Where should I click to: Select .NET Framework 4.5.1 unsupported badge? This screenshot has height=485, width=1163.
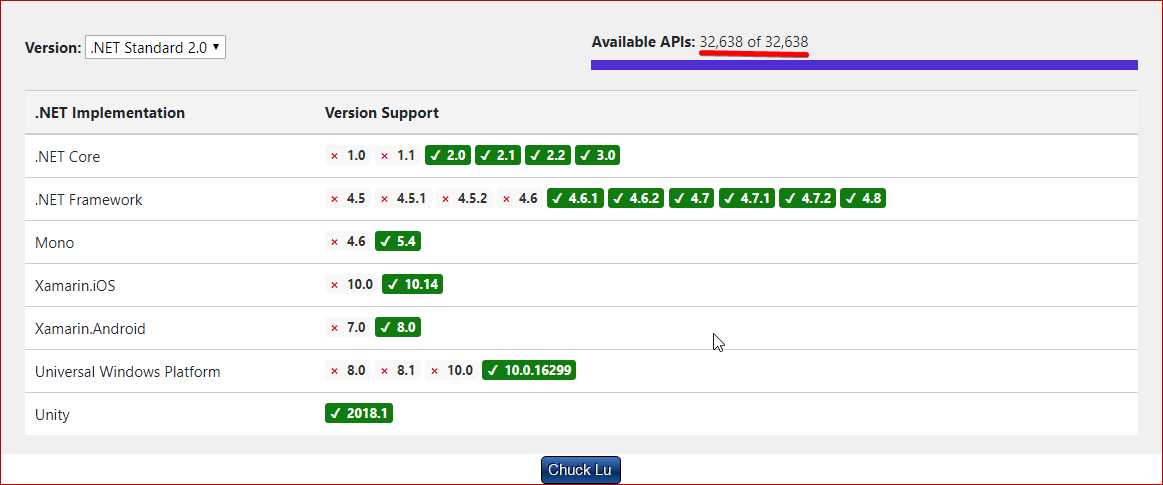[x=403, y=199]
